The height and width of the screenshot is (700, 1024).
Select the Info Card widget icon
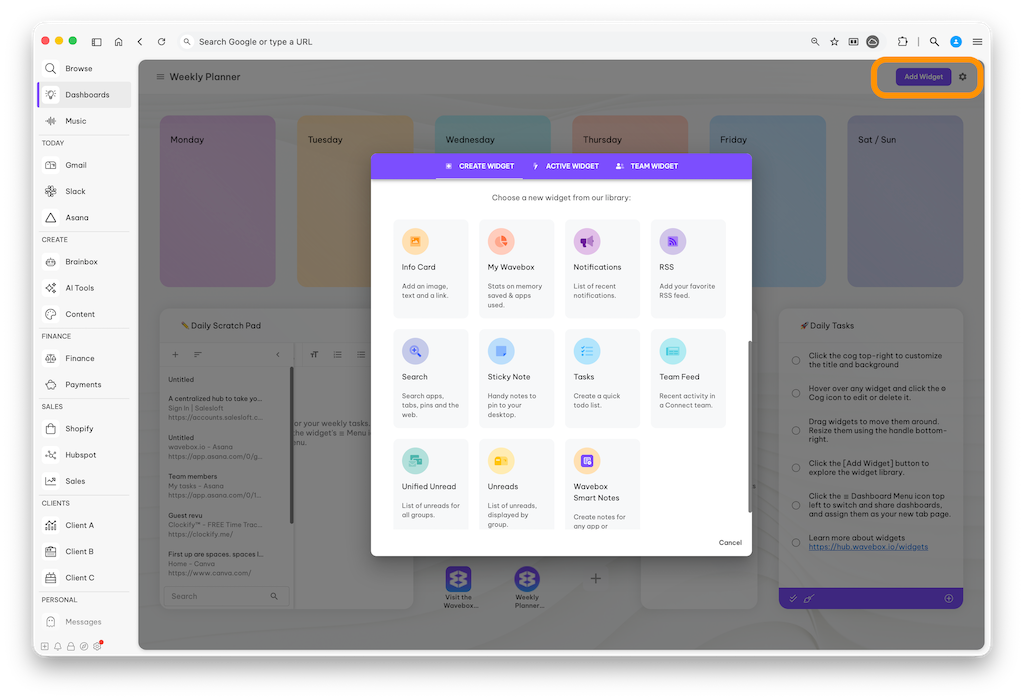click(415, 241)
